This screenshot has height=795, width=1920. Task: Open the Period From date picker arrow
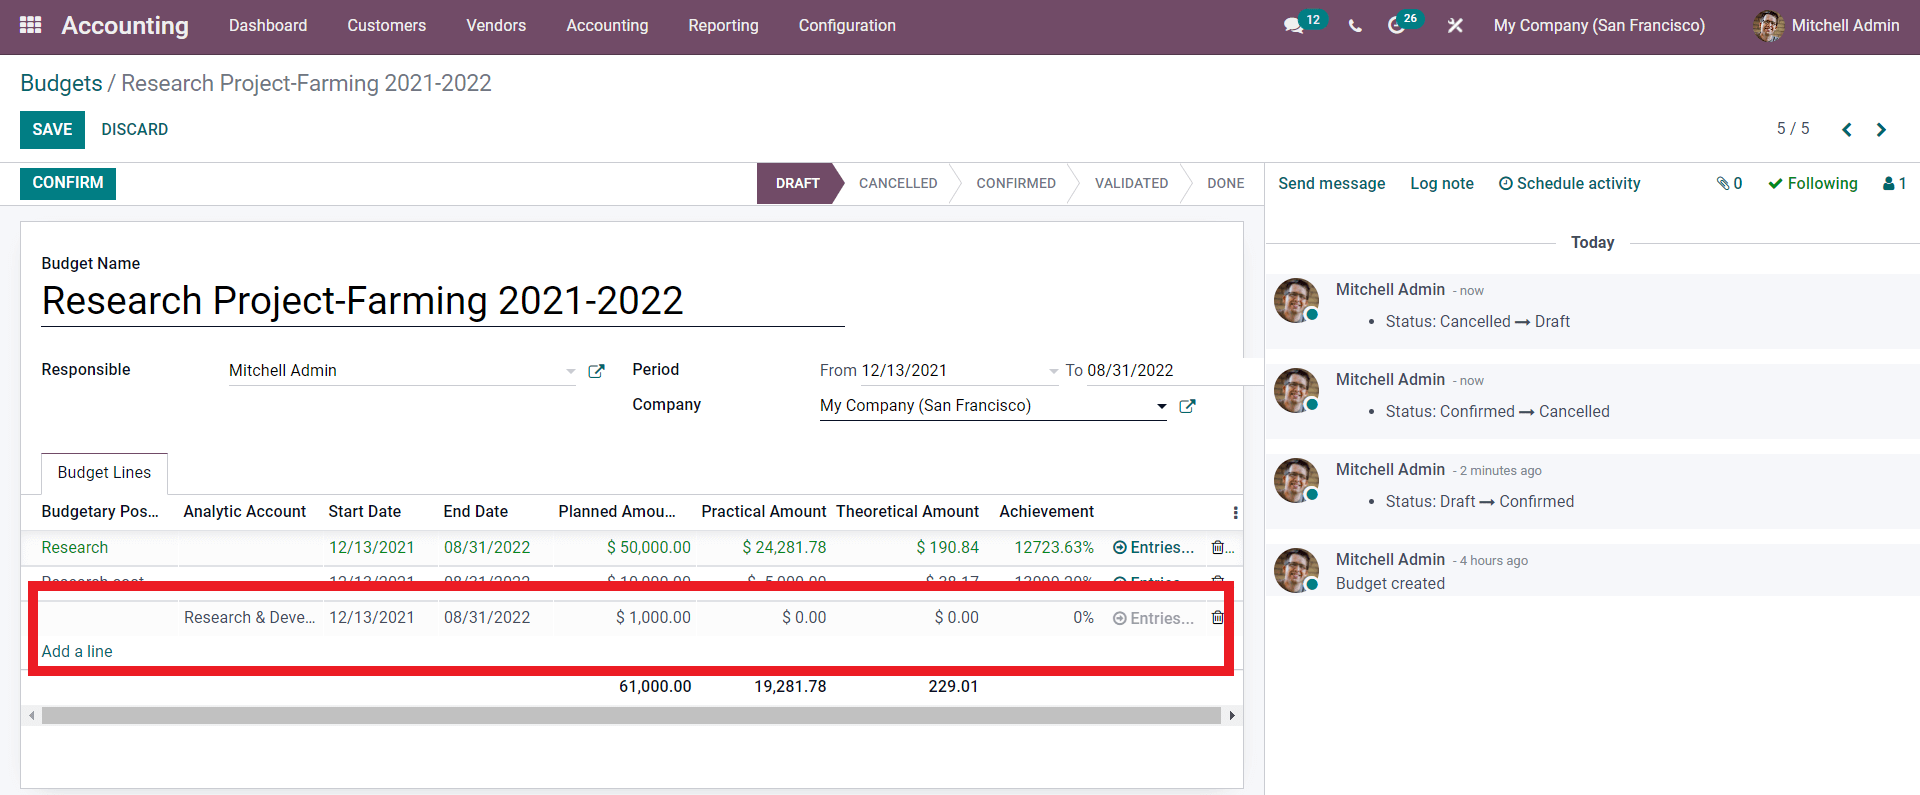[1053, 371]
